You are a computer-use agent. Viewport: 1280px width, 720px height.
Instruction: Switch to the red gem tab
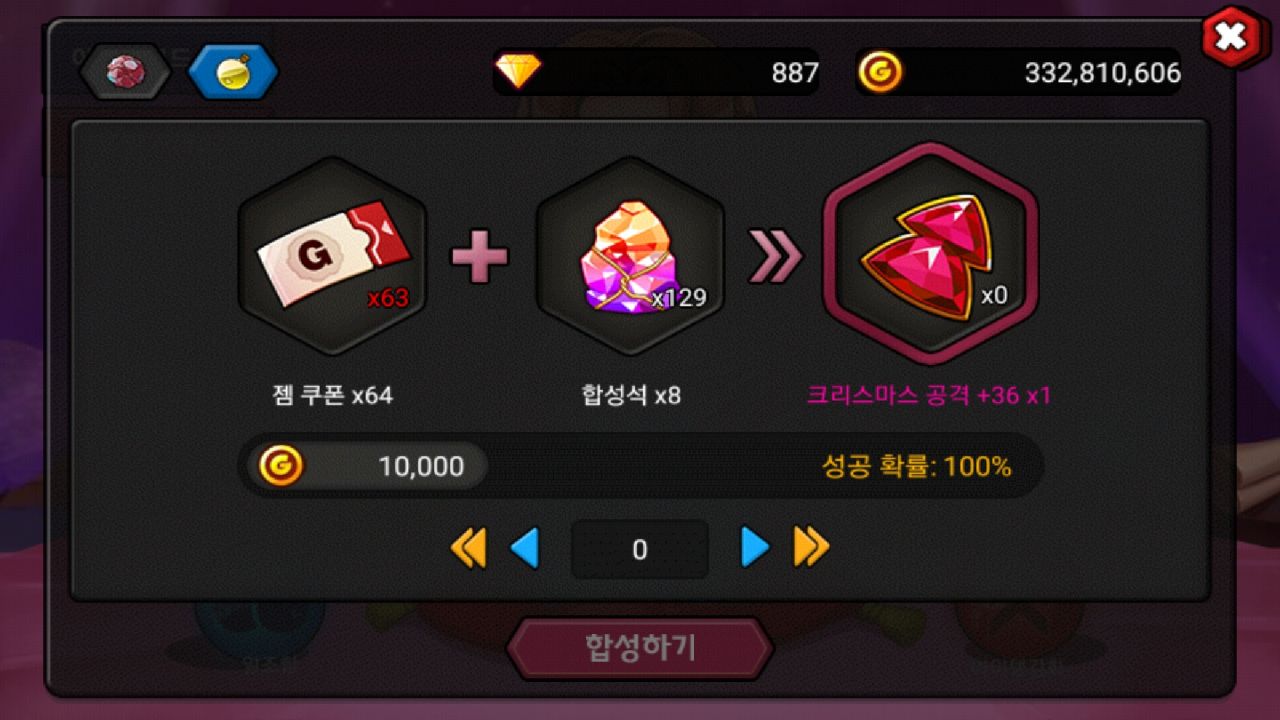pos(125,72)
